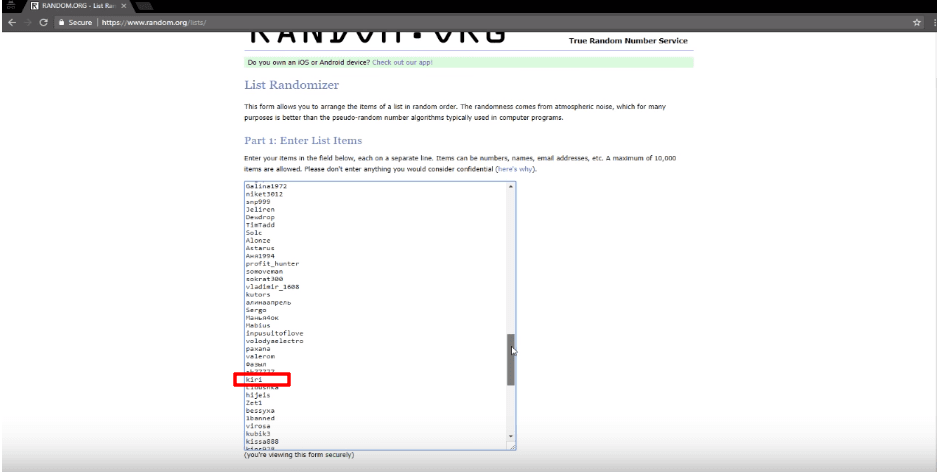Click list entry 'kutors'
Viewport: 937px width, 472px height.
pos(258,295)
